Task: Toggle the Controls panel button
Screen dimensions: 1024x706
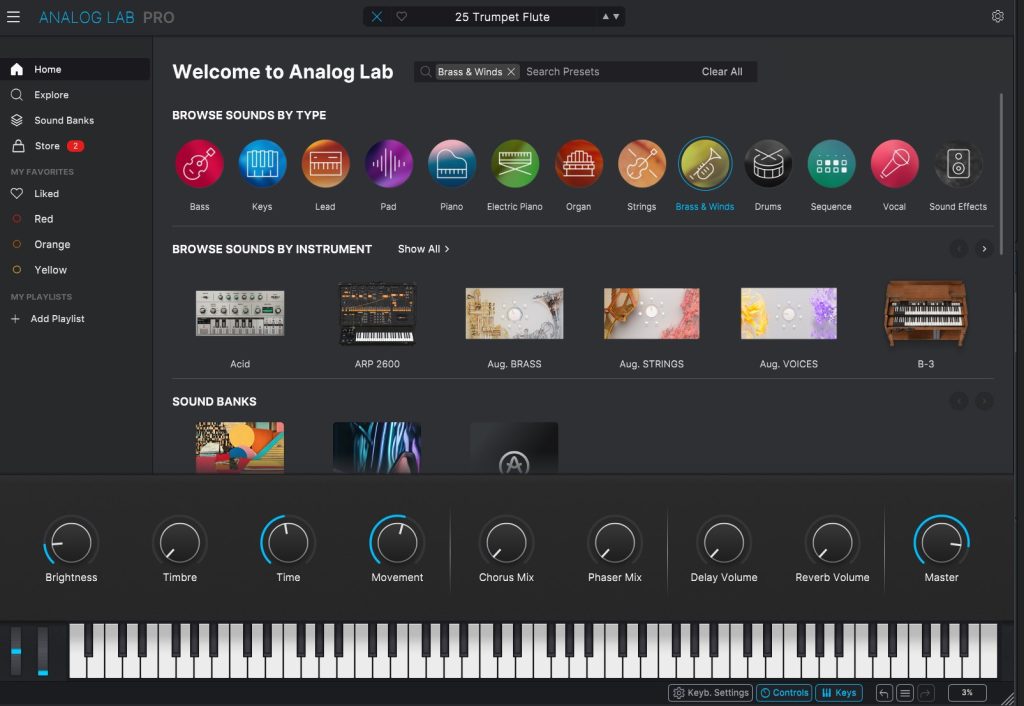Action: (784, 693)
